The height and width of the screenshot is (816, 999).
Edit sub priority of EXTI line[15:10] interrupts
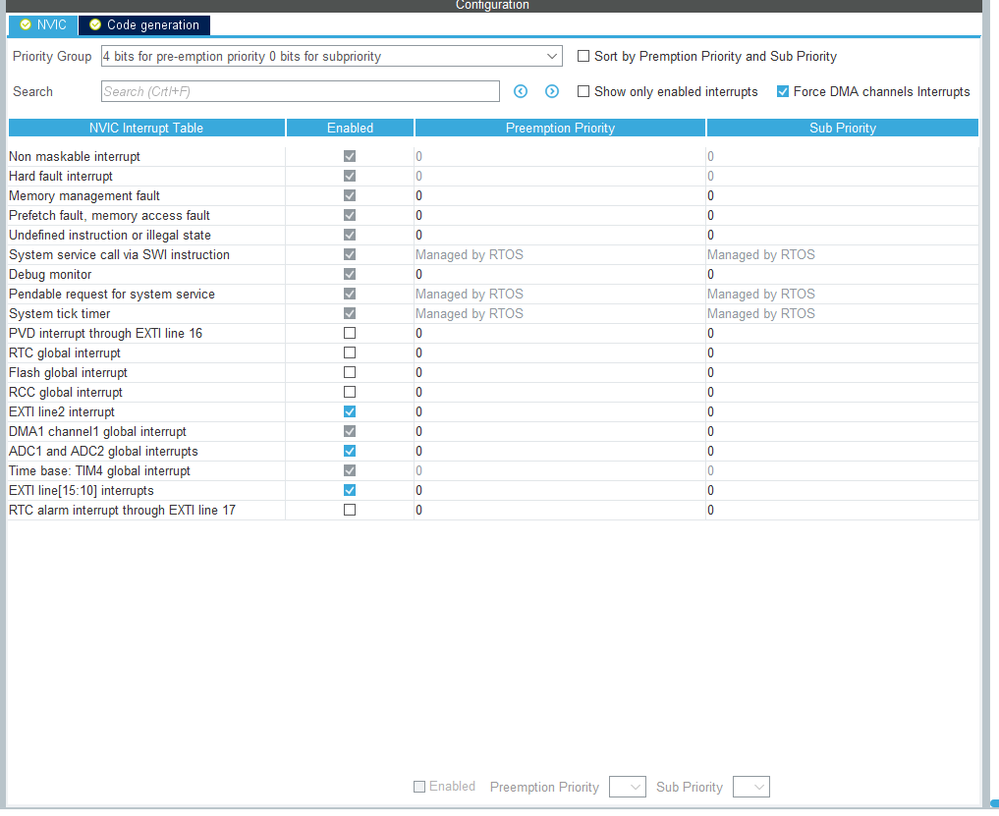click(842, 490)
